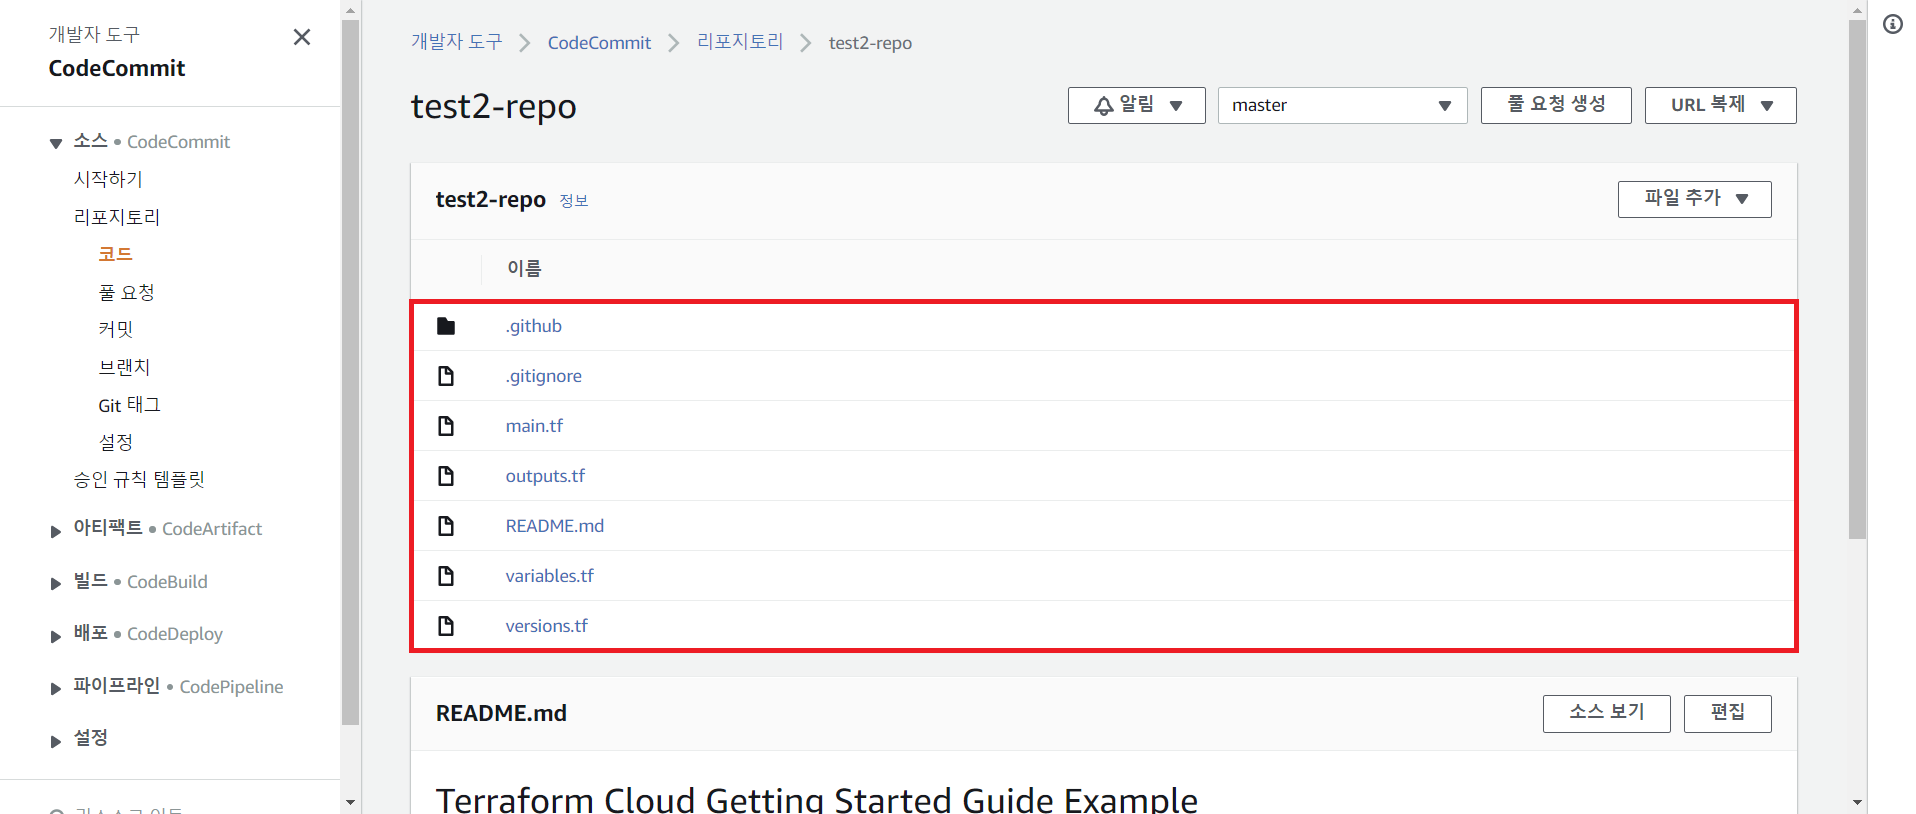The width and height of the screenshot is (1916, 814).
Task: Open the 파일 추가 add file dropdown
Action: pyautogui.click(x=1694, y=199)
